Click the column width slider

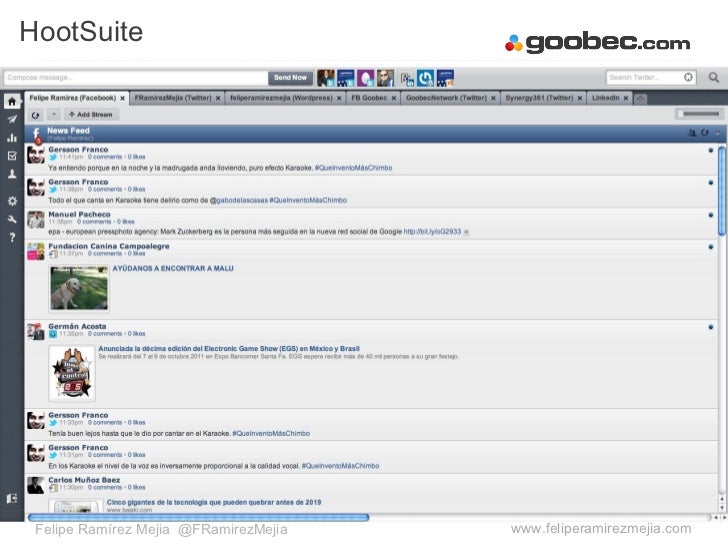point(698,114)
